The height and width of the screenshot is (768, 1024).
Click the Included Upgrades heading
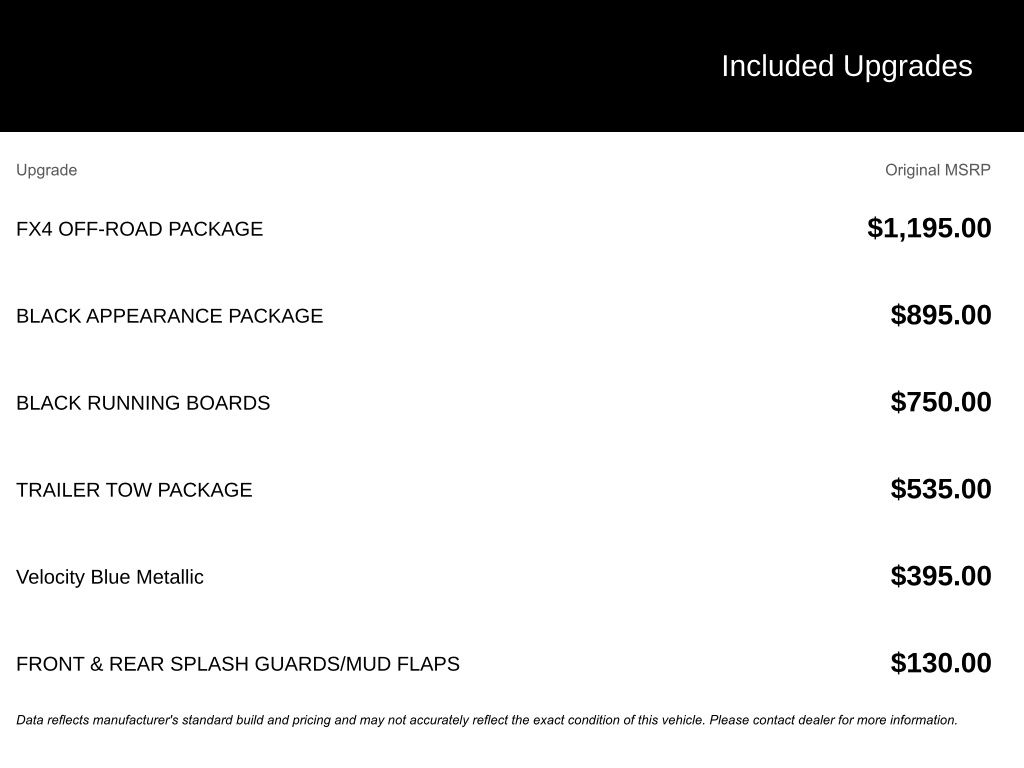pos(846,66)
